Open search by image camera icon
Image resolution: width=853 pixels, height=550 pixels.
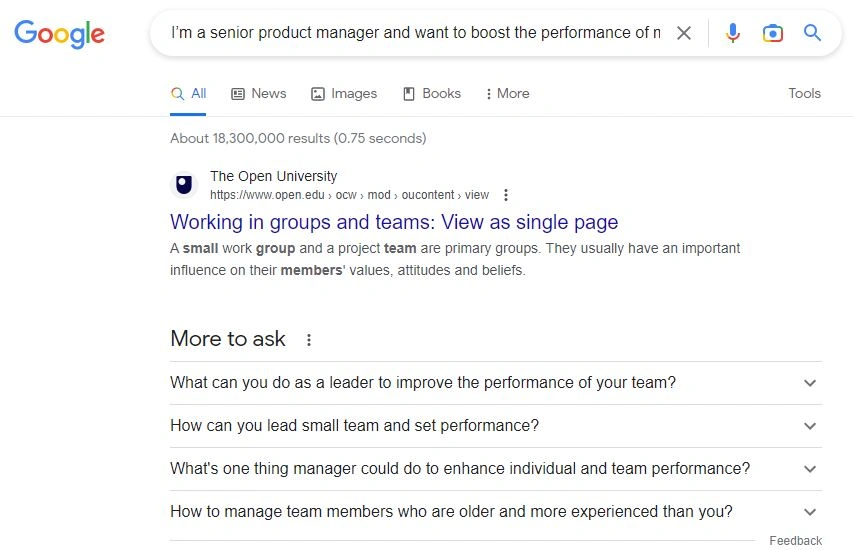772,33
